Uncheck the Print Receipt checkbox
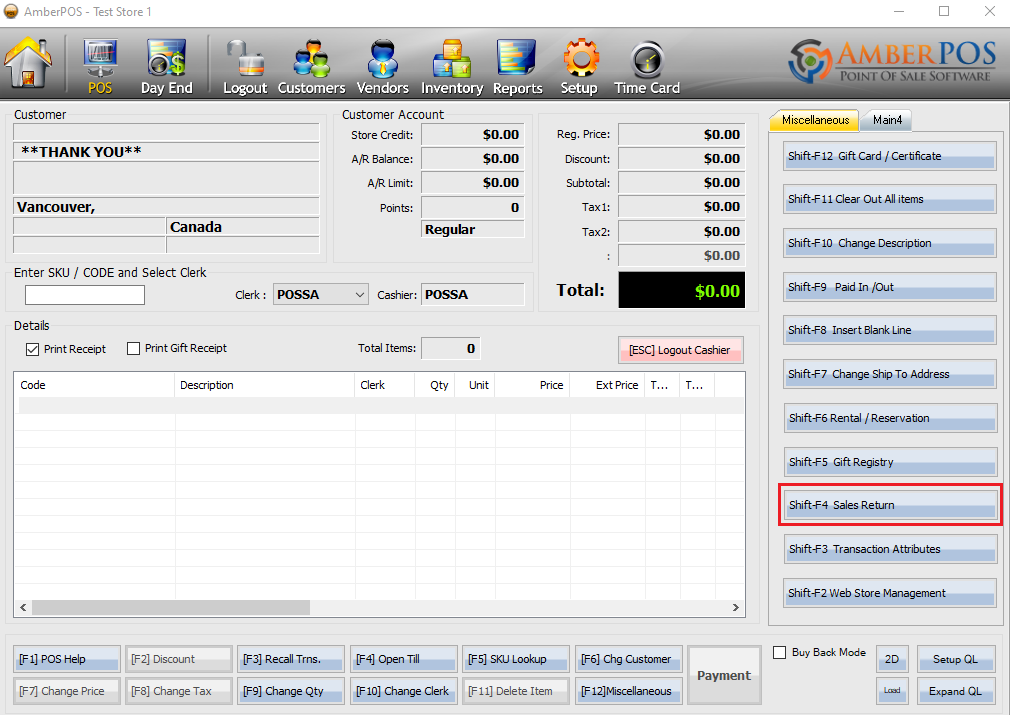 coord(33,349)
